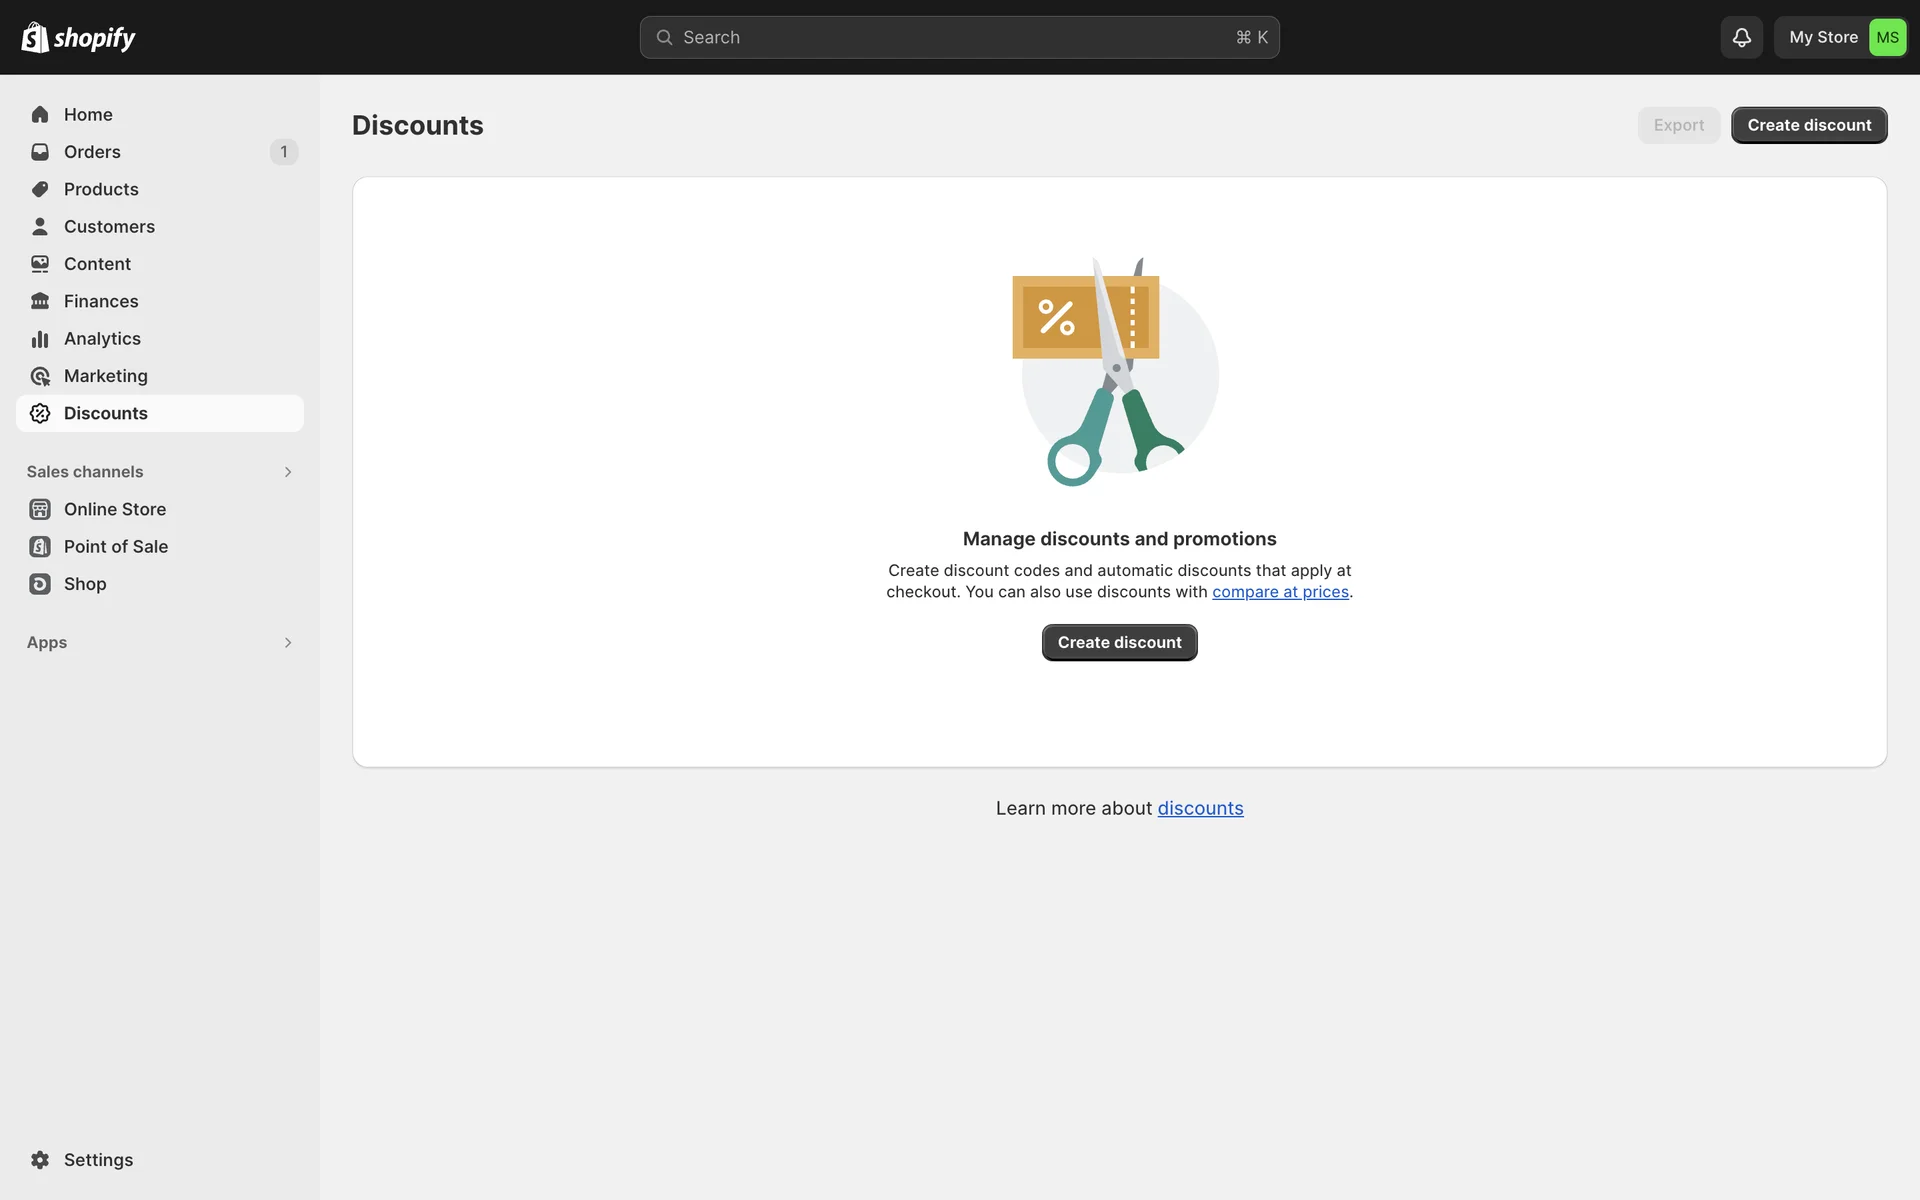The image size is (1920, 1200).
Task: Click the Marketing target icon
Action: pyautogui.click(x=40, y=376)
